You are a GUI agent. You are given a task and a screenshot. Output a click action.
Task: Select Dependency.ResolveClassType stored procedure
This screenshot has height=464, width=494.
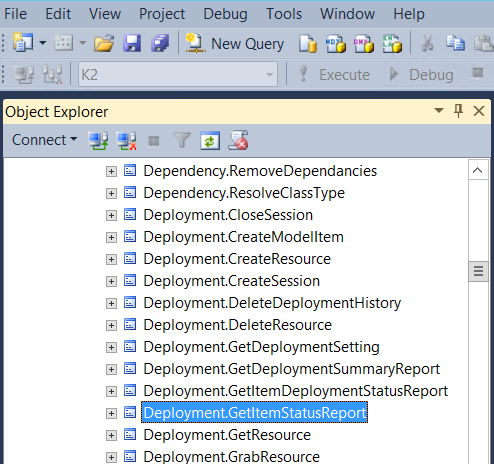pyautogui.click(x=244, y=193)
